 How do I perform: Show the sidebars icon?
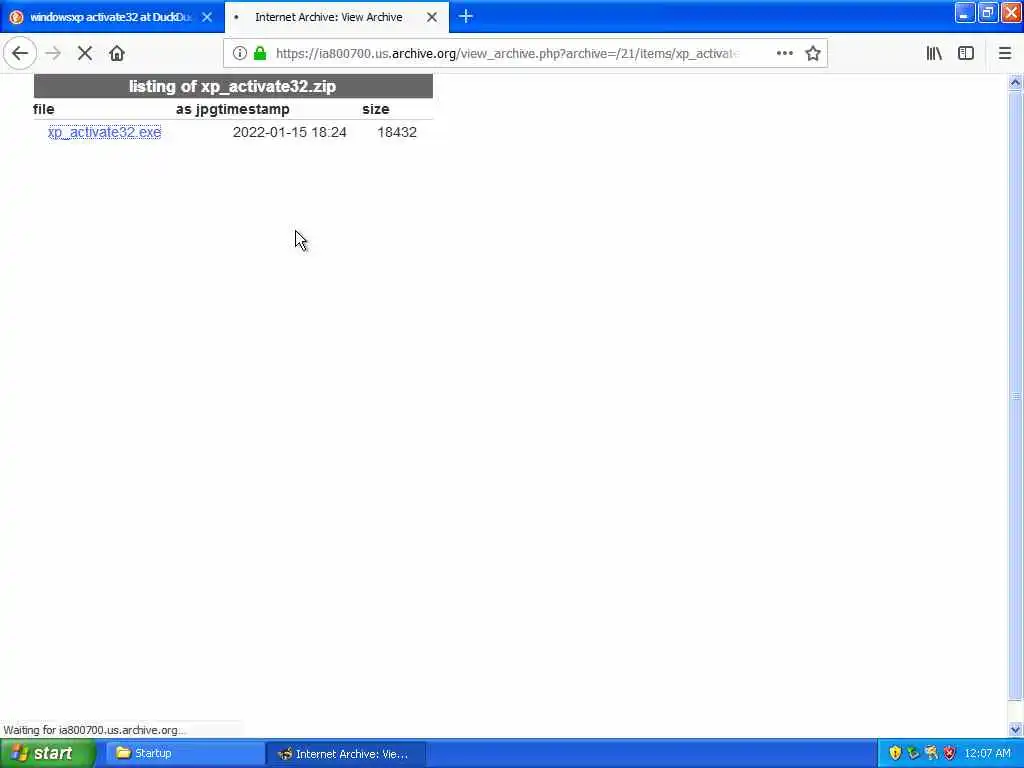click(x=965, y=53)
